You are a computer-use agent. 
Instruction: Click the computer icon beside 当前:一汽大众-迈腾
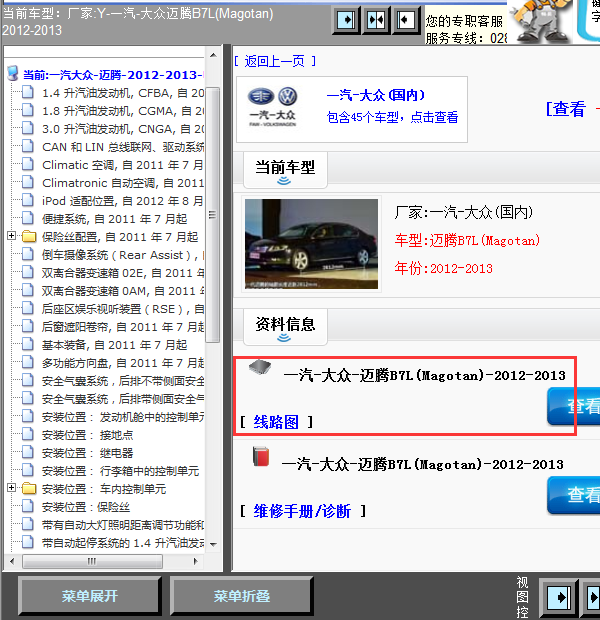pos(13,74)
